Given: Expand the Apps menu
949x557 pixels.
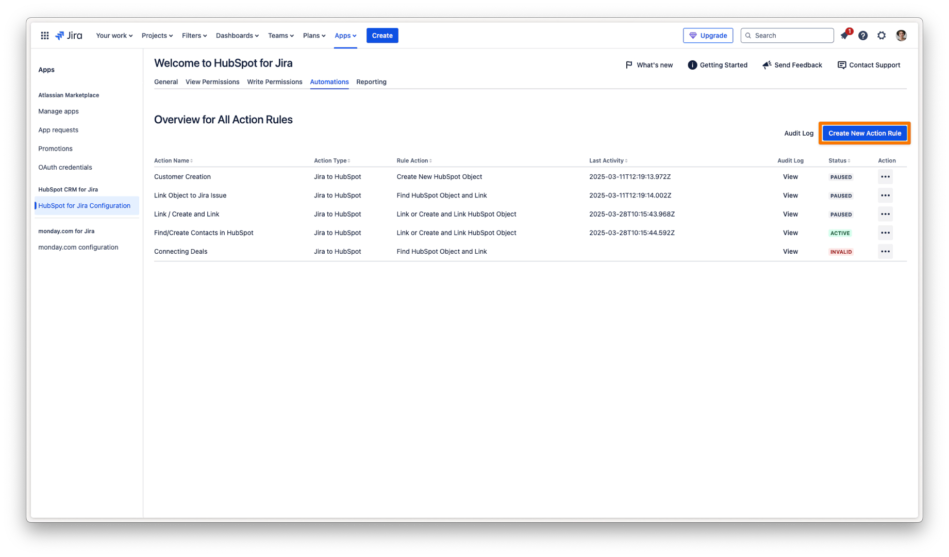Looking at the screenshot, I should pyautogui.click(x=346, y=36).
